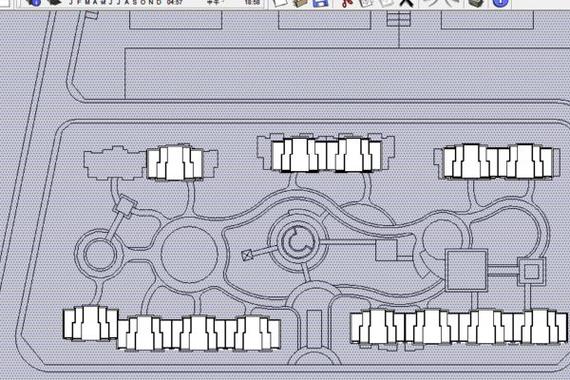Viewport: 570px width, 380px height.
Task: Select the white top-right building block
Action: pyautogui.click(x=498, y=161)
